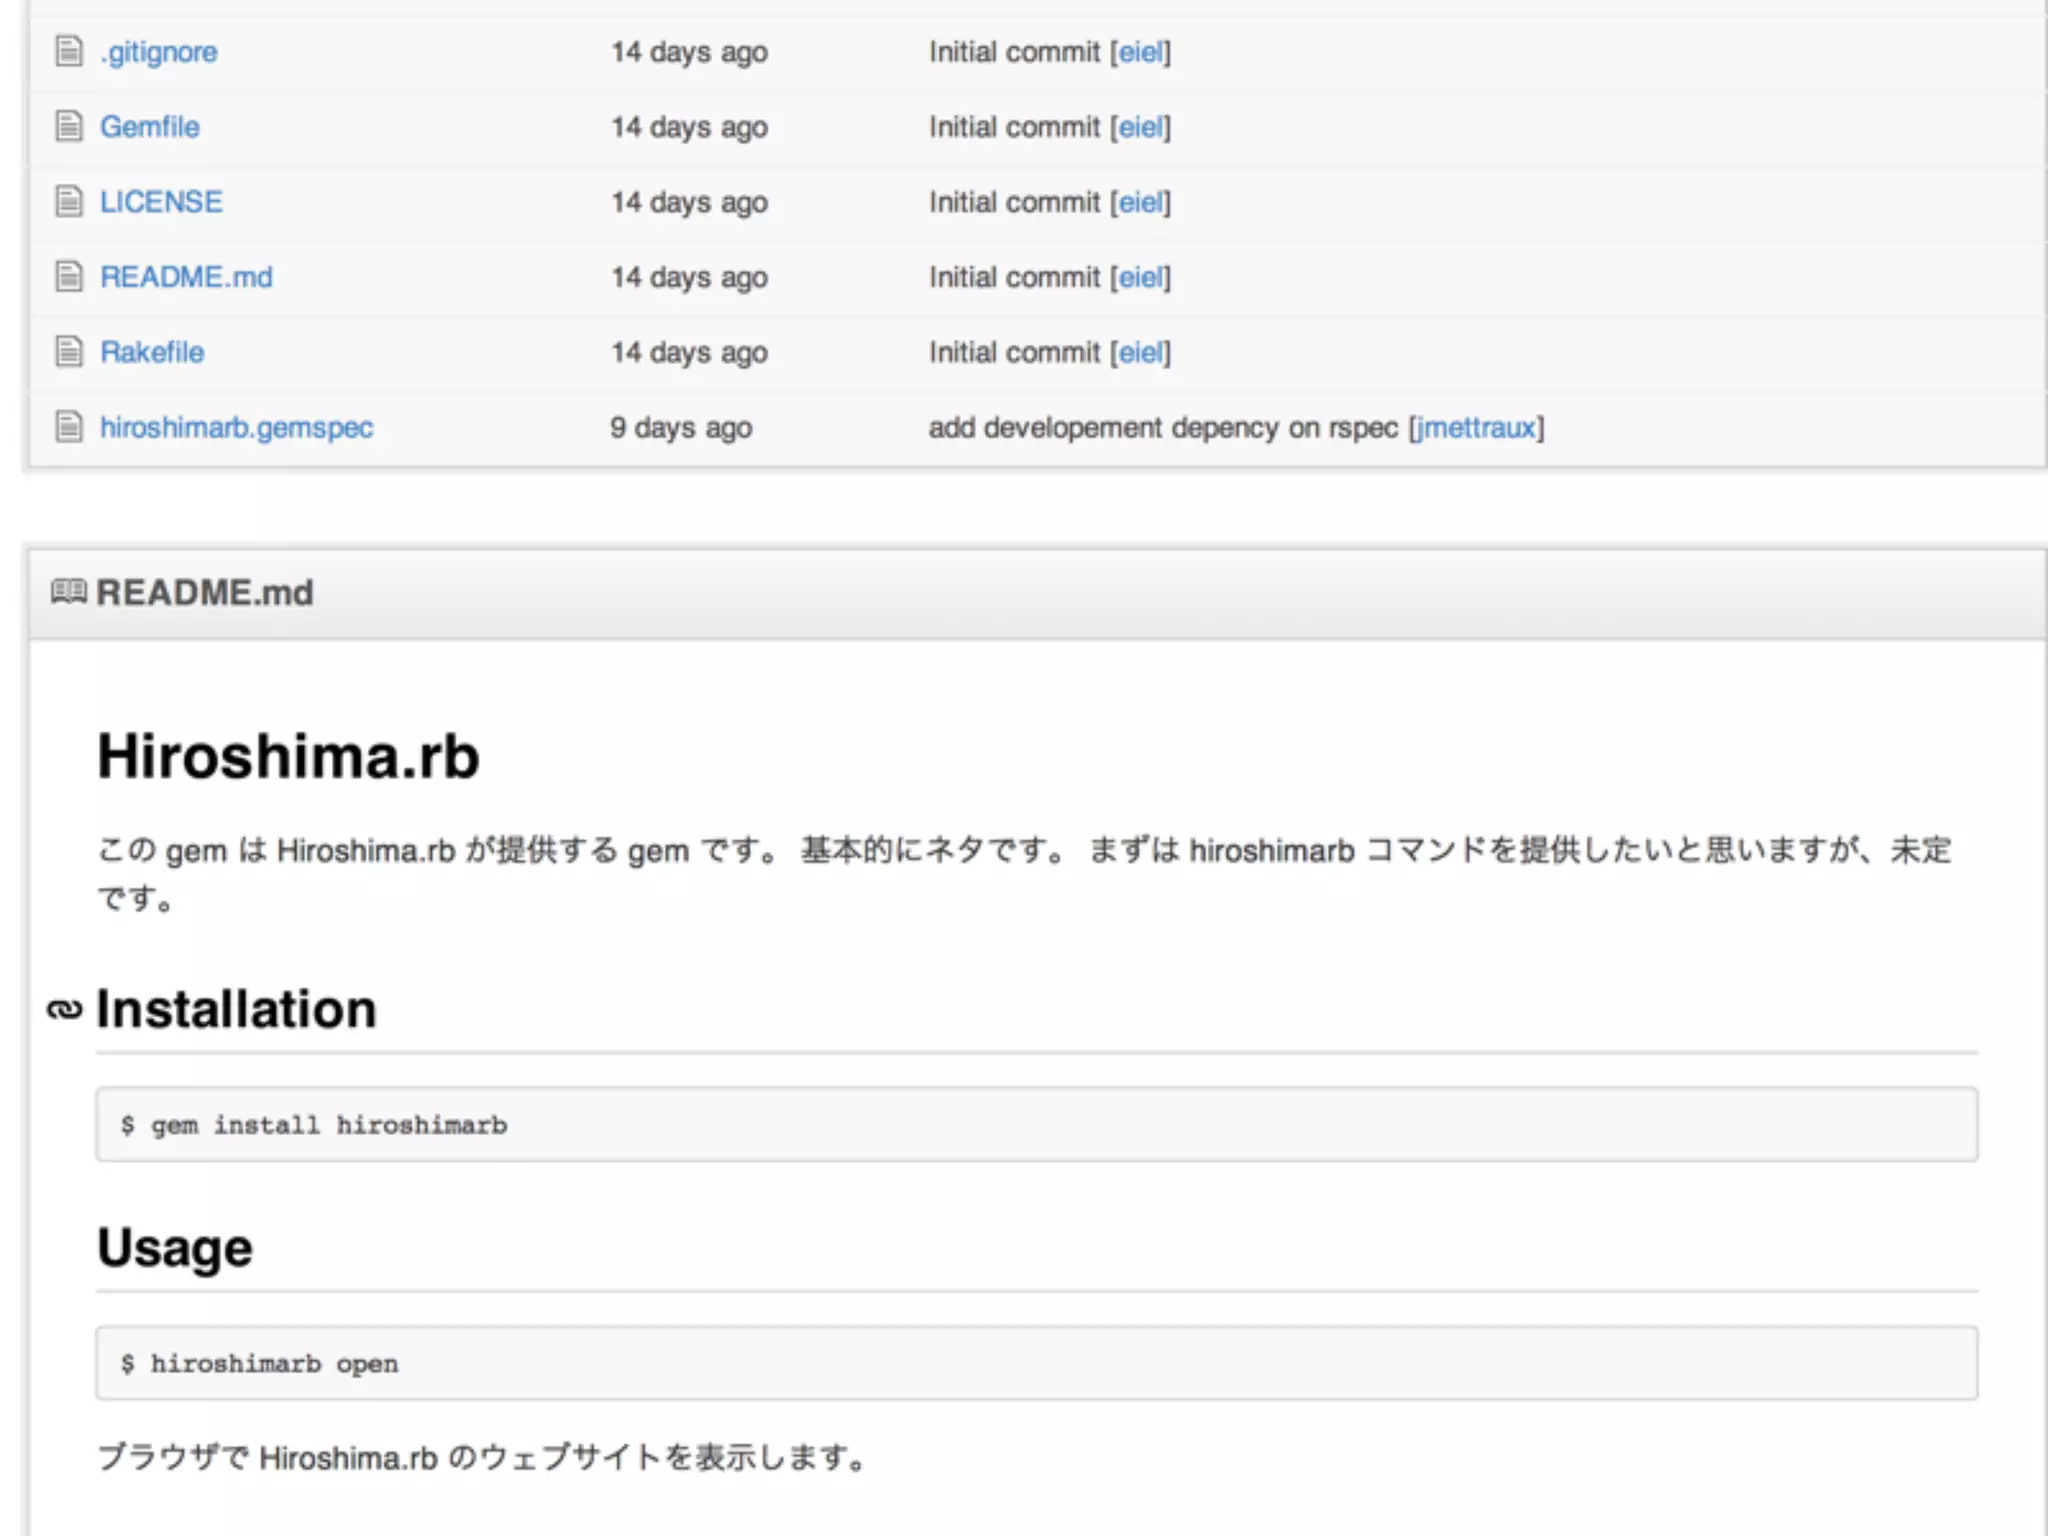
Task: Click the anchor link icon beside Installation
Action: (65, 1010)
